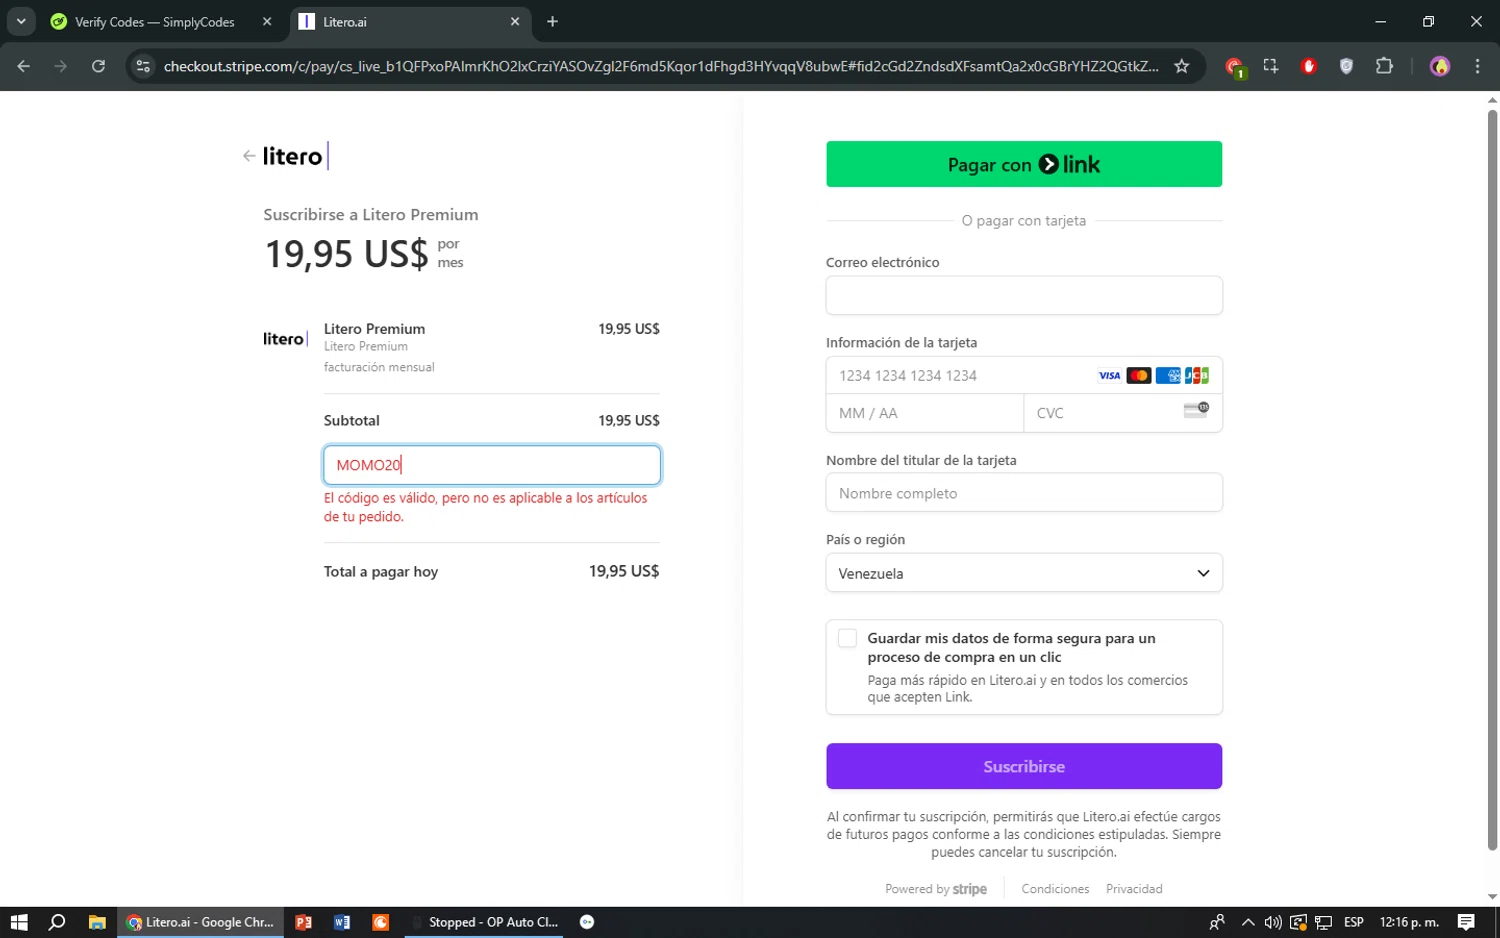Click the American Express card icon
1500x938 pixels.
click(x=1168, y=376)
